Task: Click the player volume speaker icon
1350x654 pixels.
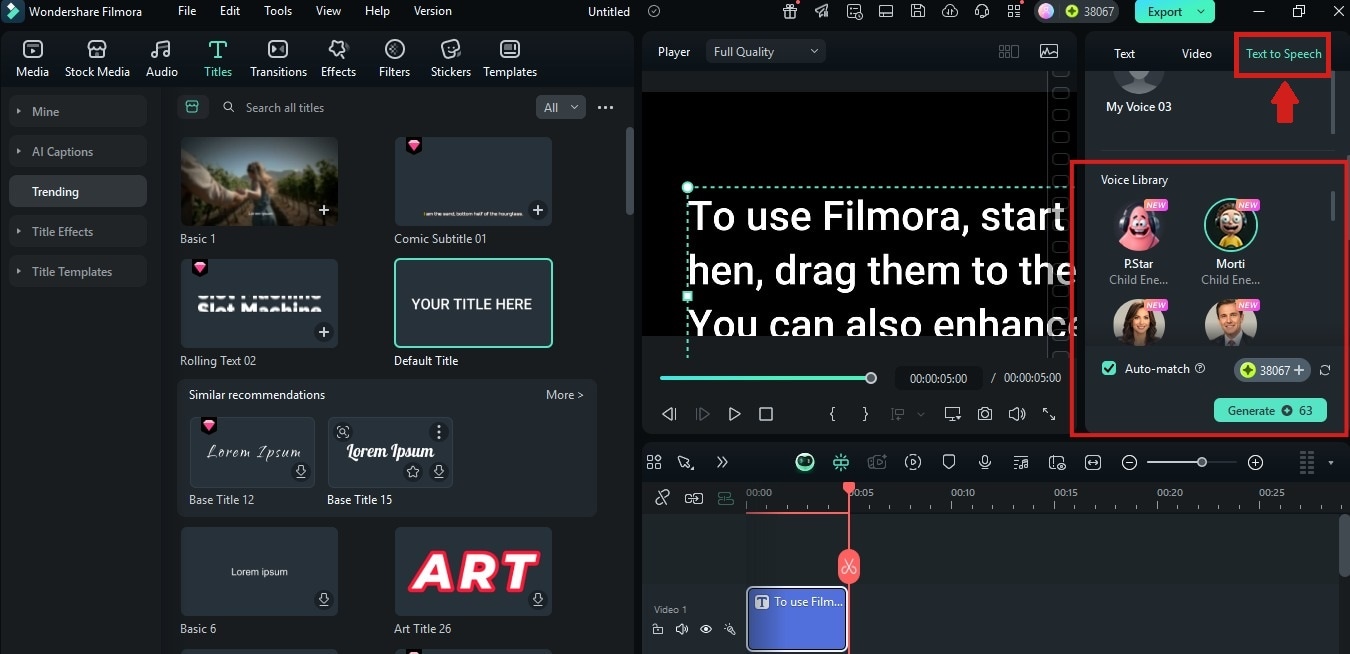Action: [1017, 414]
